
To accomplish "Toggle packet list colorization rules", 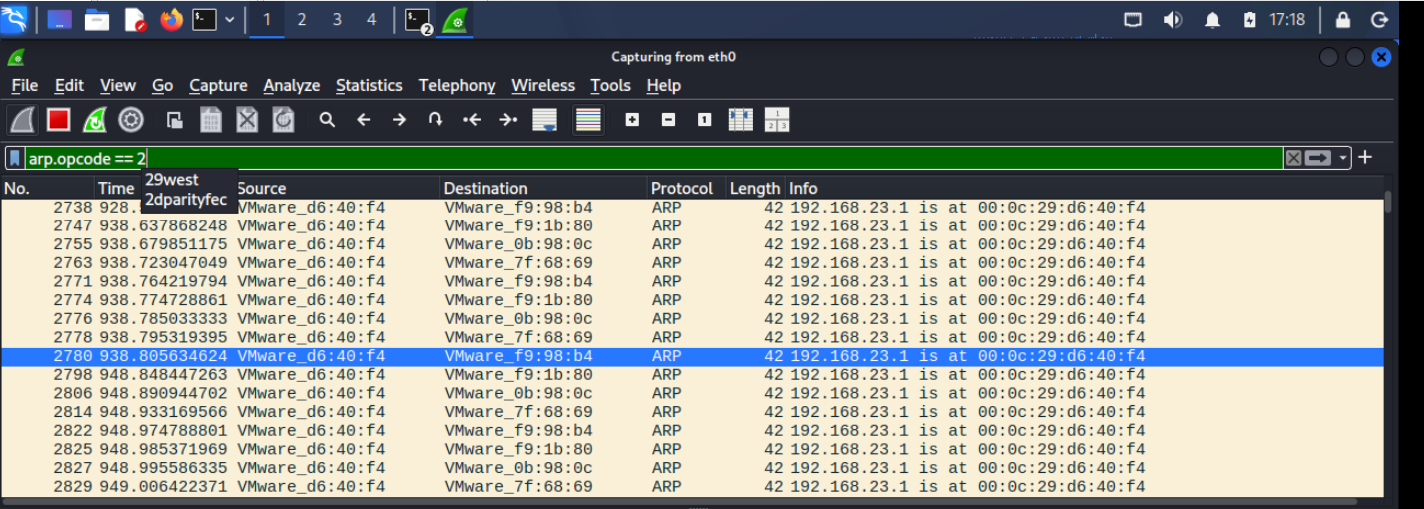I will [x=588, y=120].
